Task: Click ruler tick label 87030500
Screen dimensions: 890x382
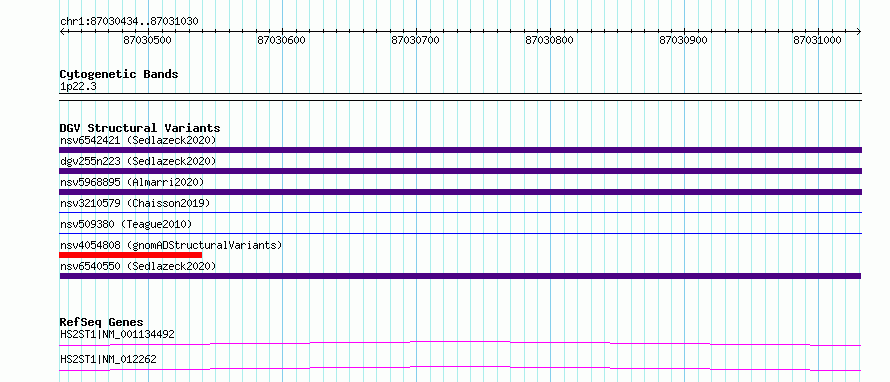Action: [148, 41]
